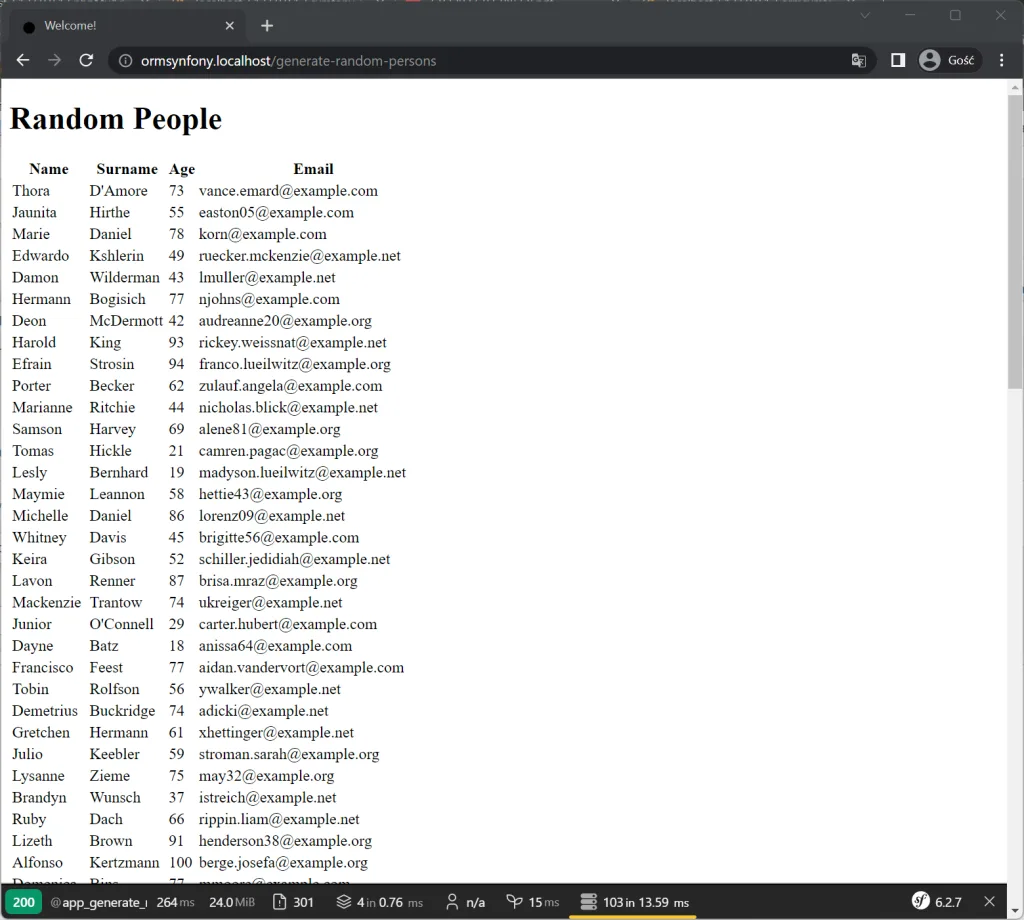The width and height of the screenshot is (1024, 920).
Task: Open the cache panel 4 in 0.76 ms
Action: (x=379, y=902)
